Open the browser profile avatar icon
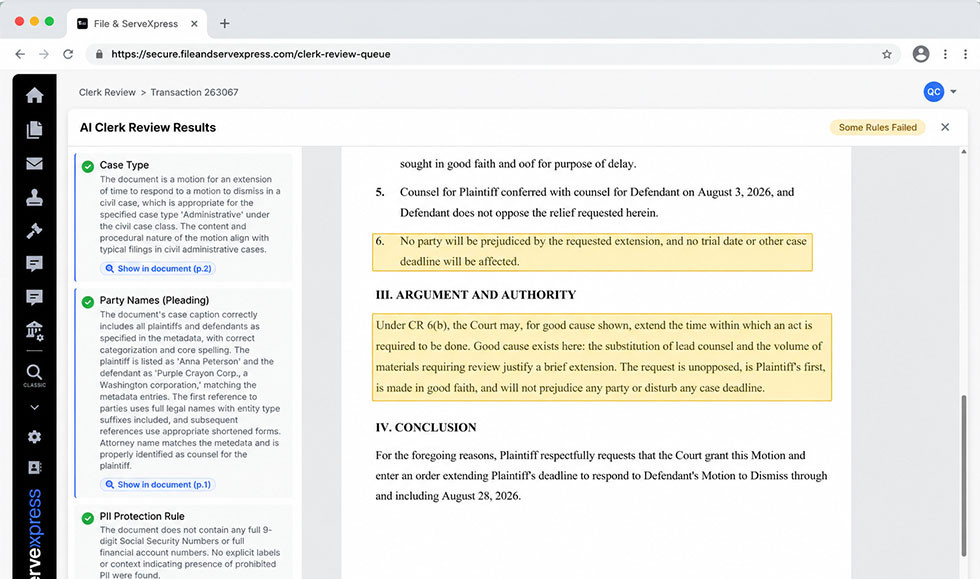Viewport: 980px width, 579px height. pyautogui.click(x=921, y=54)
